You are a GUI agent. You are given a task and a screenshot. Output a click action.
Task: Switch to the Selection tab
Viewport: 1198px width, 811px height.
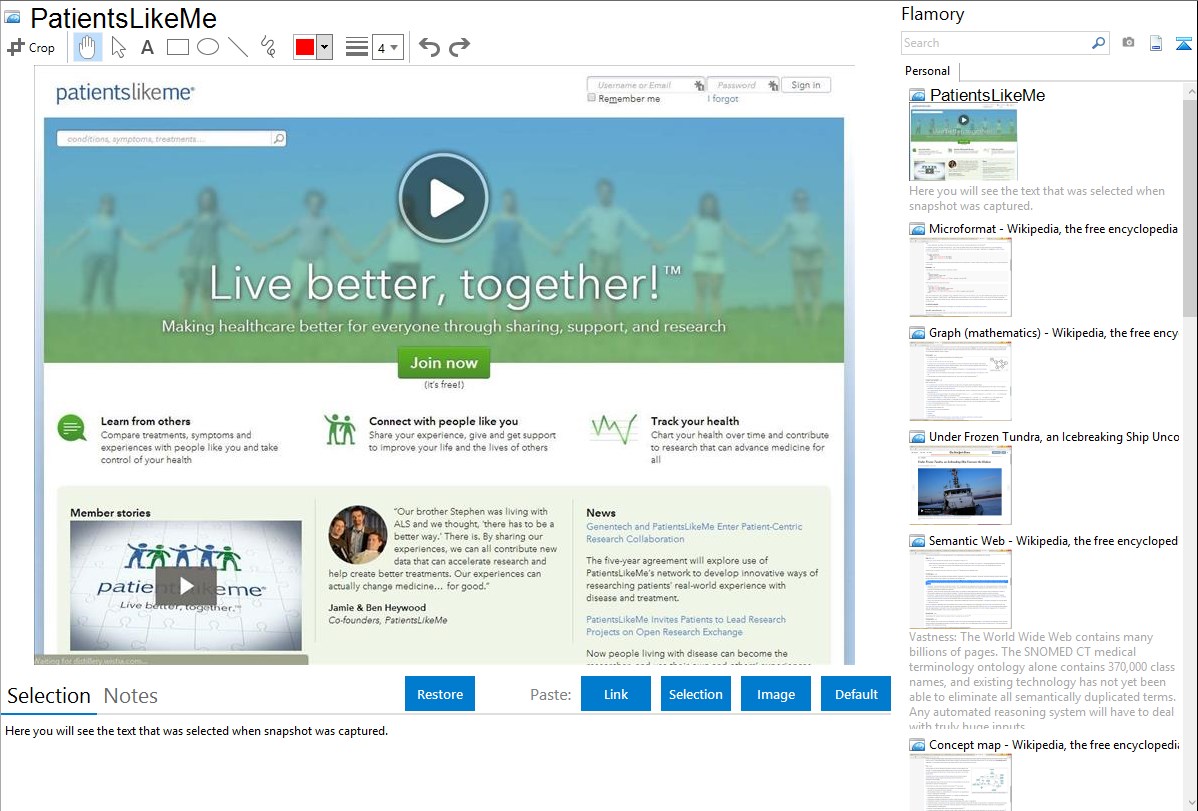pos(49,696)
